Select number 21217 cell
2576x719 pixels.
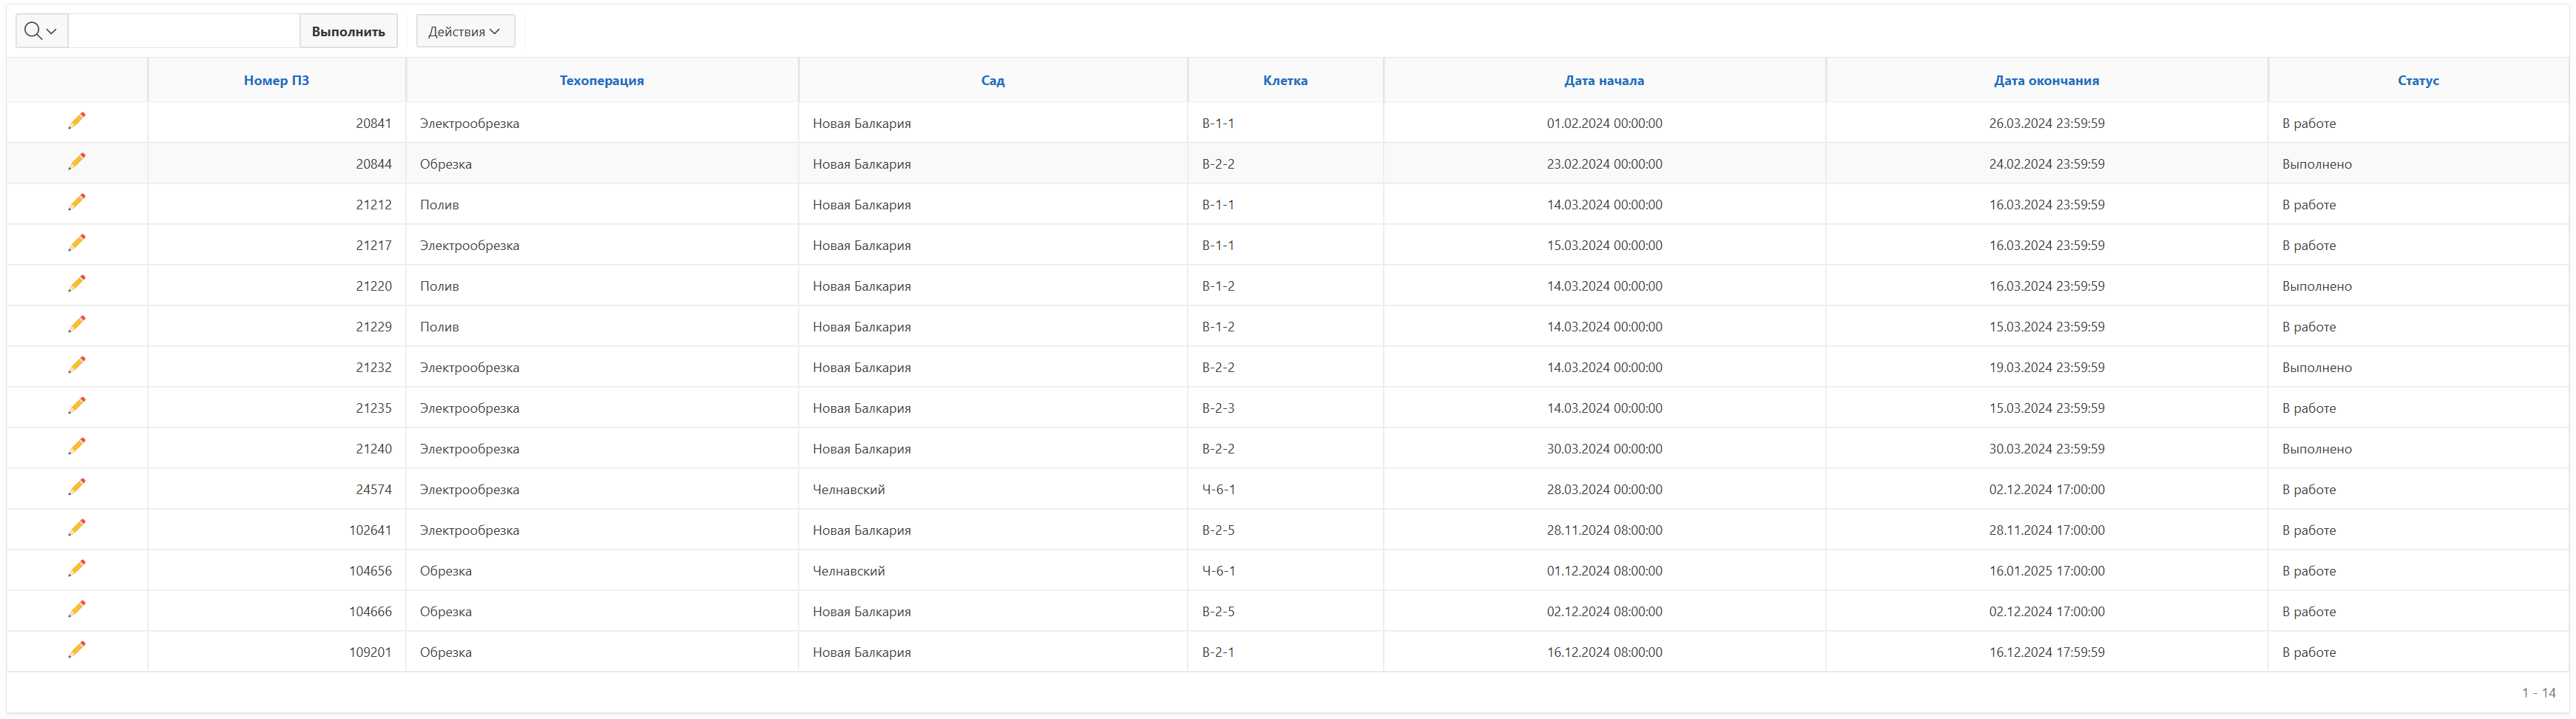pyautogui.click(x=374, y=245)
